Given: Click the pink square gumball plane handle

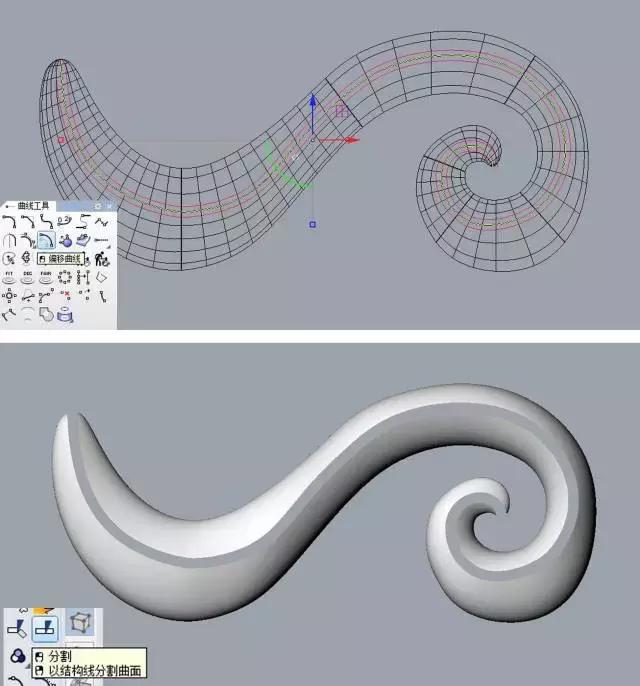Looking at the screenshot, I should 341,111.
